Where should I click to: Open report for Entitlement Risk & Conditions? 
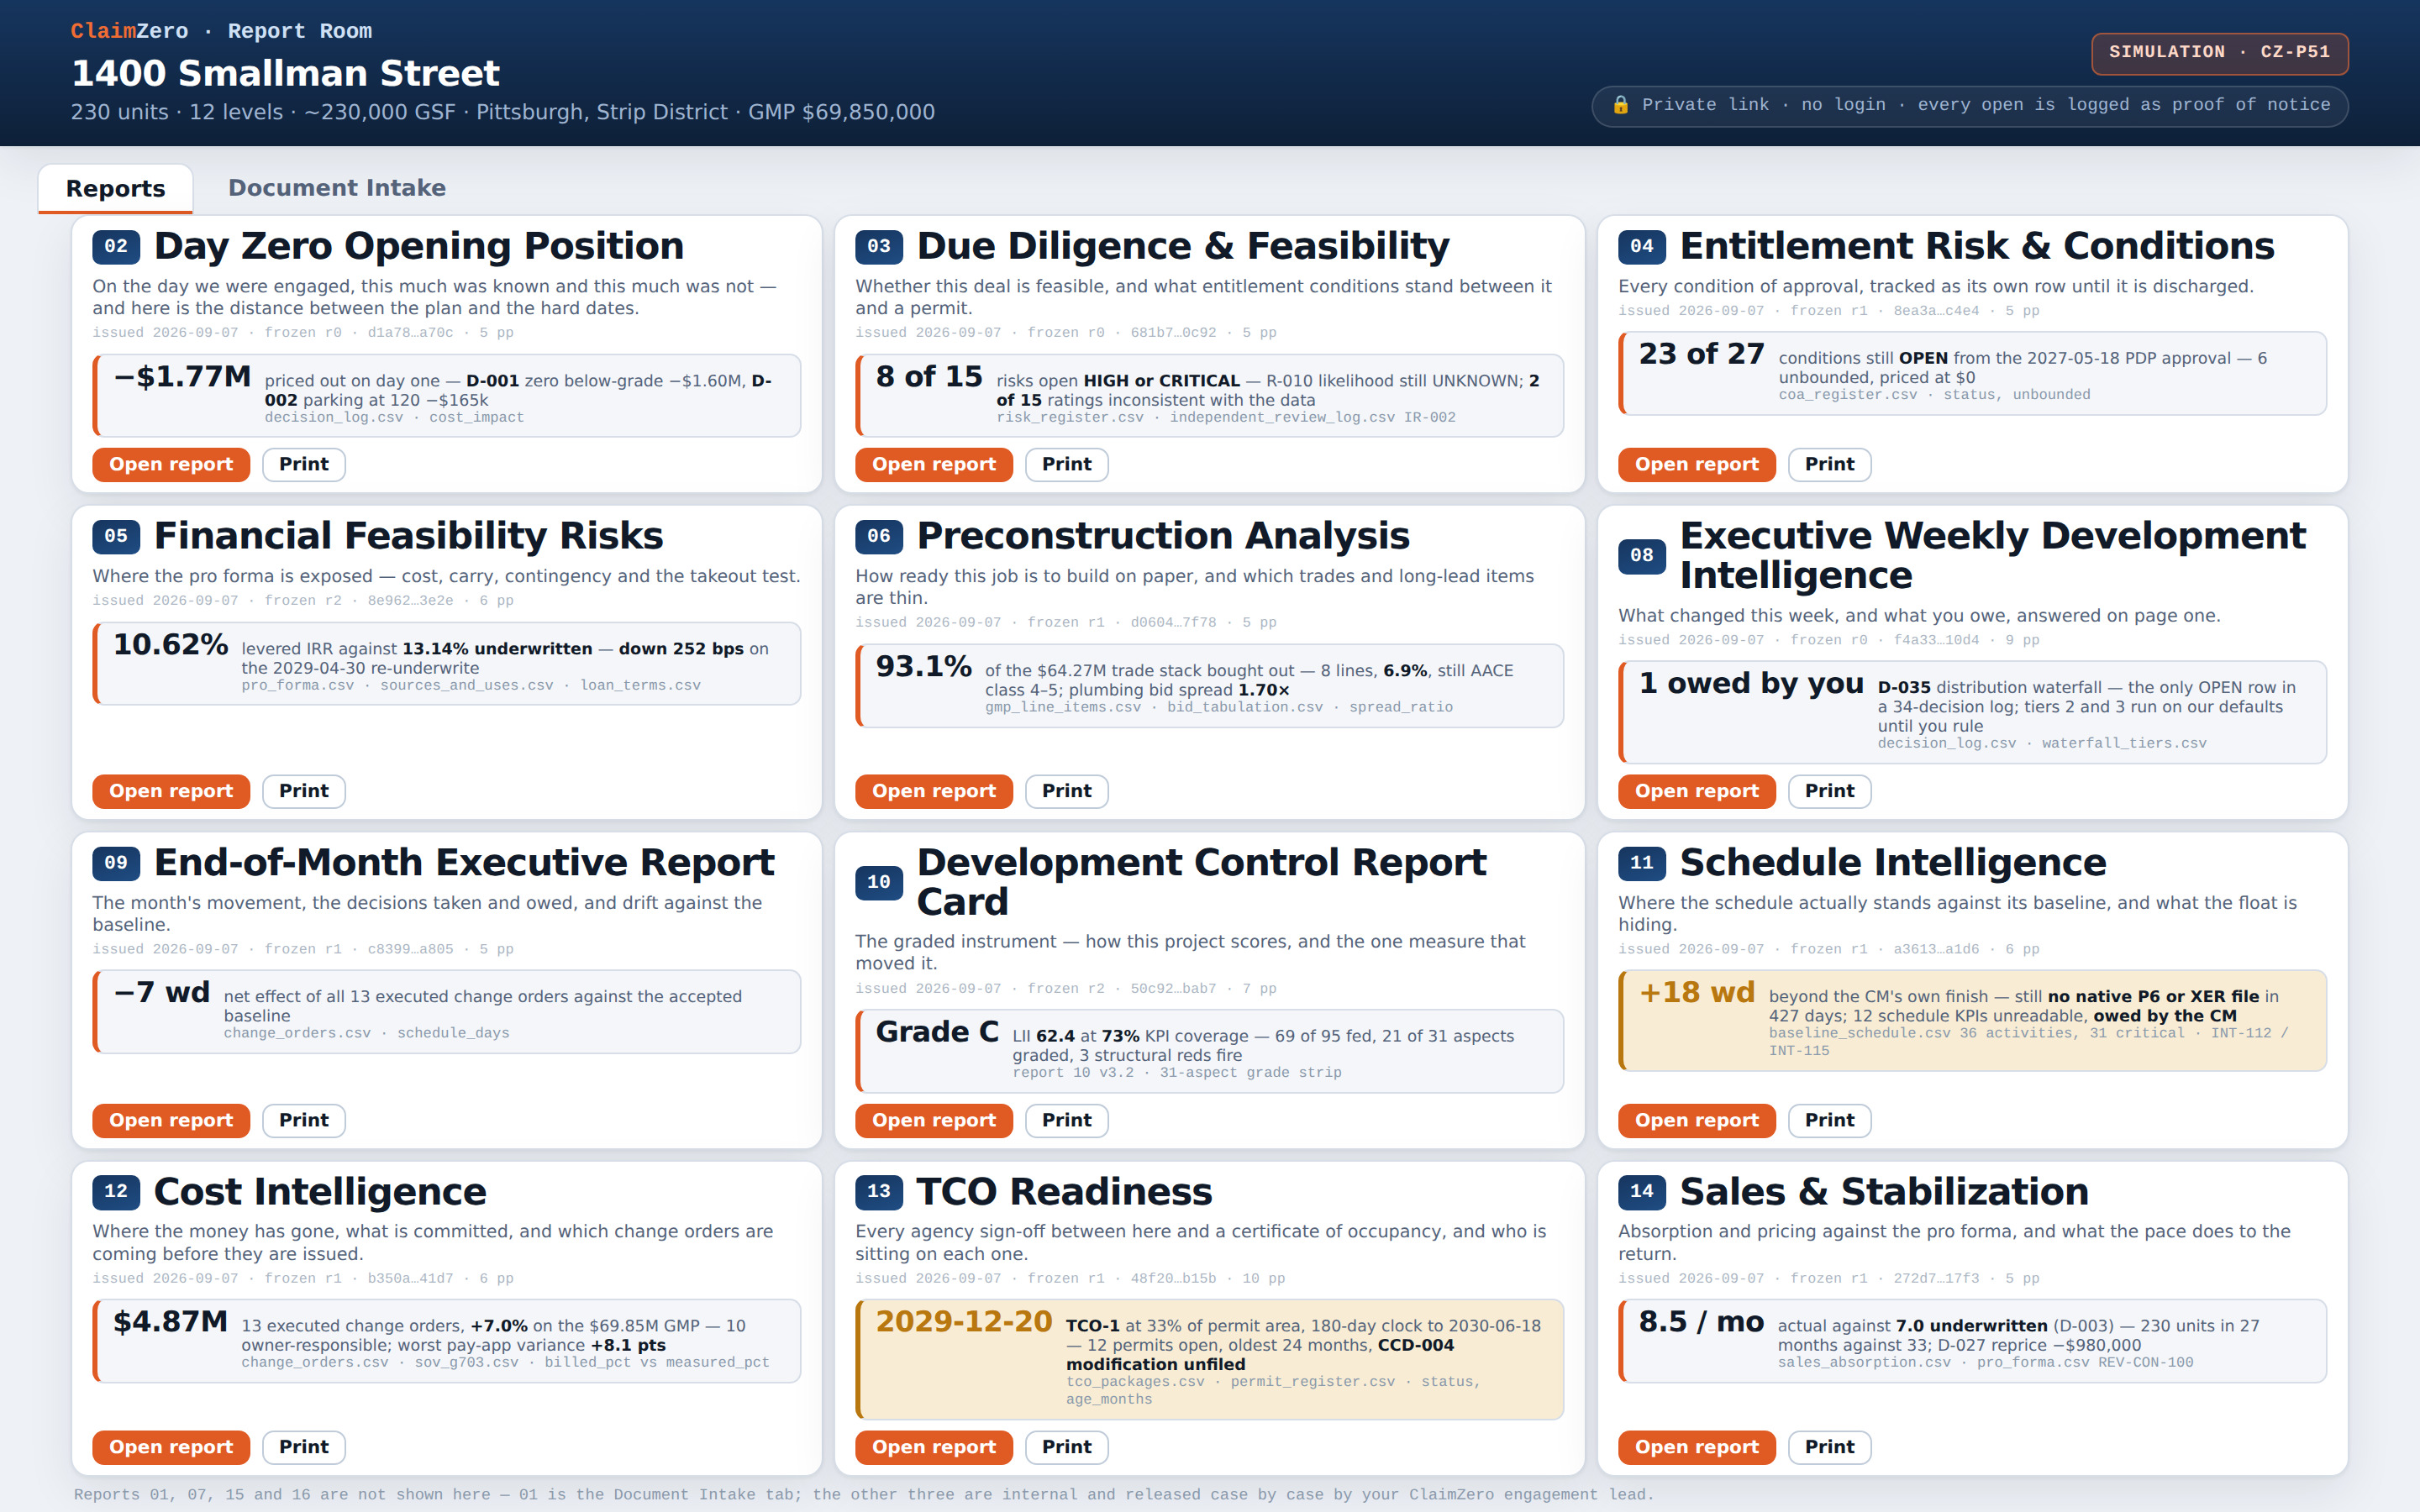[1697, 464]
